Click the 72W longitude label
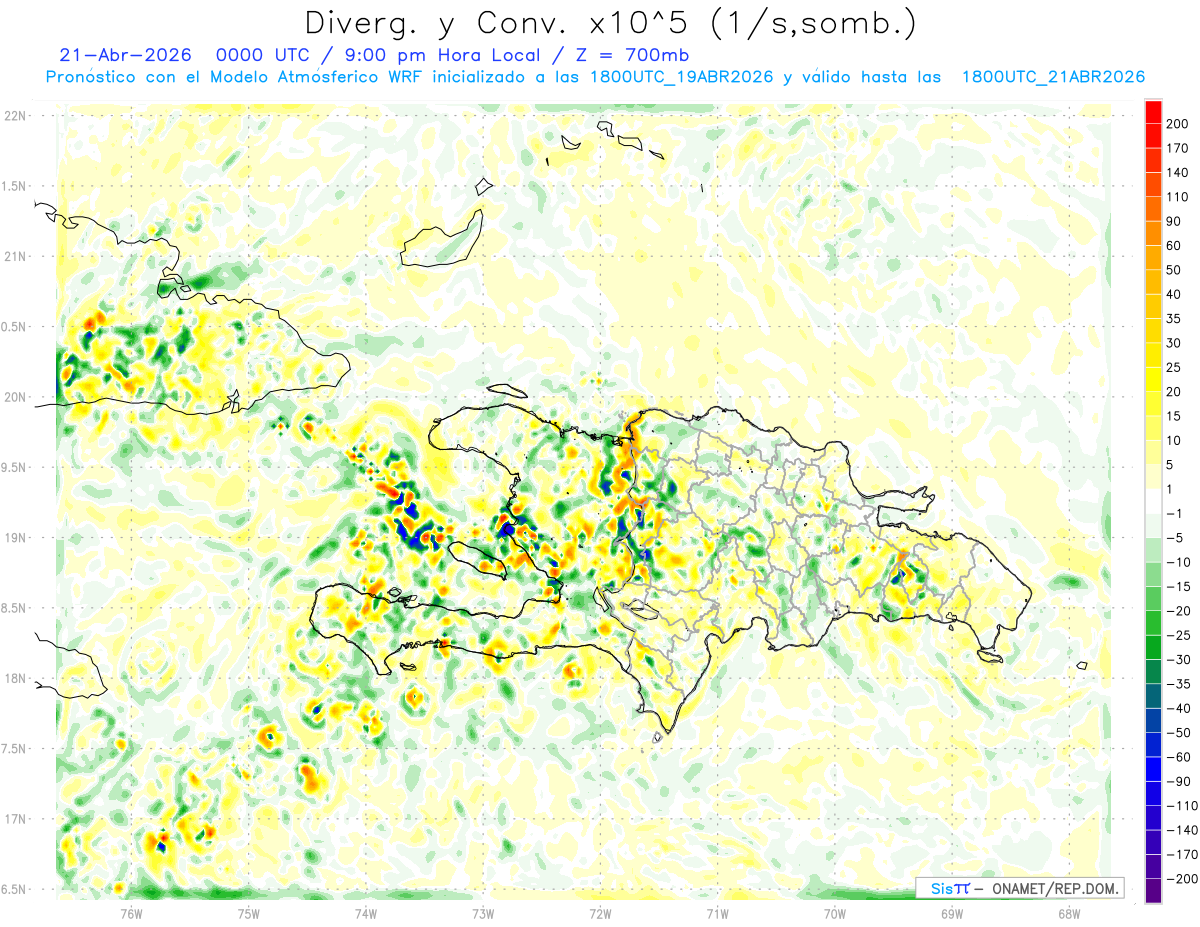The height and width of the screenshot is (927, 1200). click(x=600, y=913)
